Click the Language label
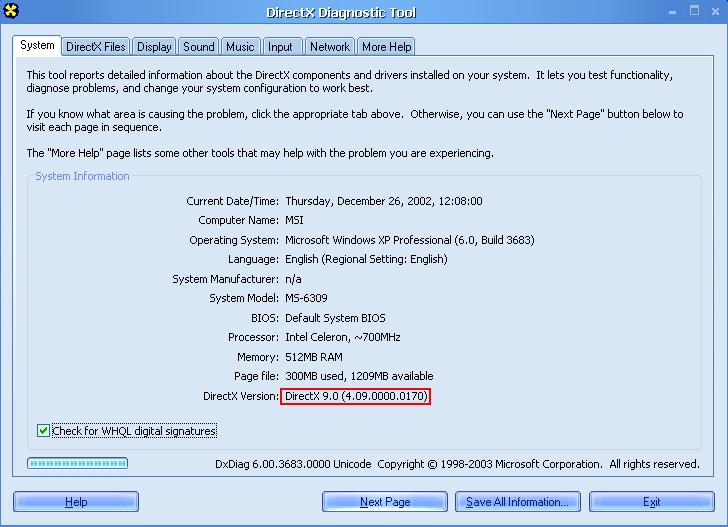 [x=254, y=259]
